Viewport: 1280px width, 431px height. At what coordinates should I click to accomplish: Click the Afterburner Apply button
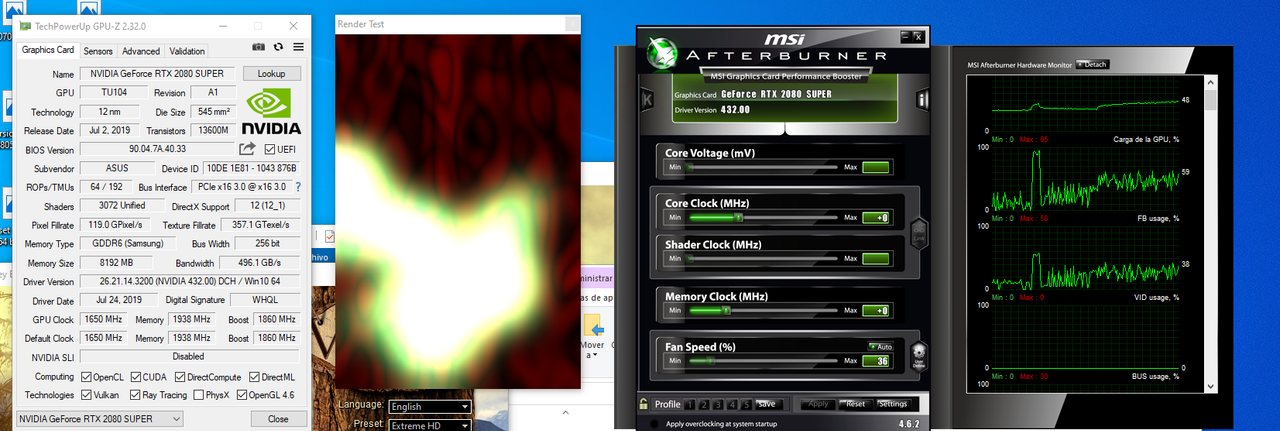click(818, 404)
